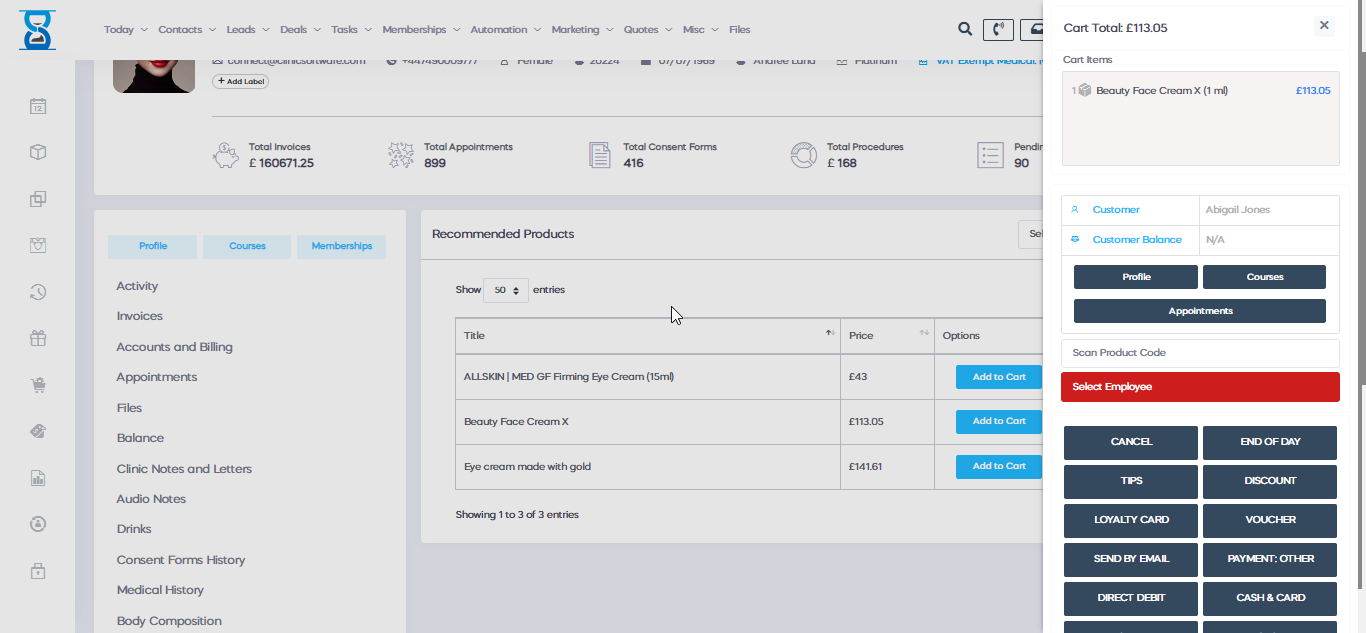This screenshot has width=1366, height=633.
Task: Sort table by Price column
Action: point(885,335)
